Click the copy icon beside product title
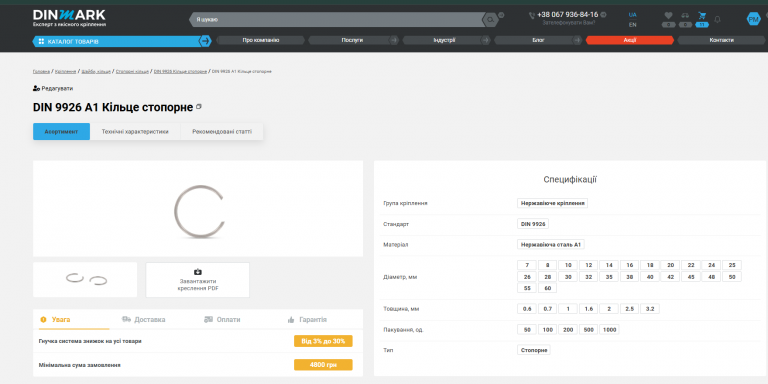 point(199,106)
